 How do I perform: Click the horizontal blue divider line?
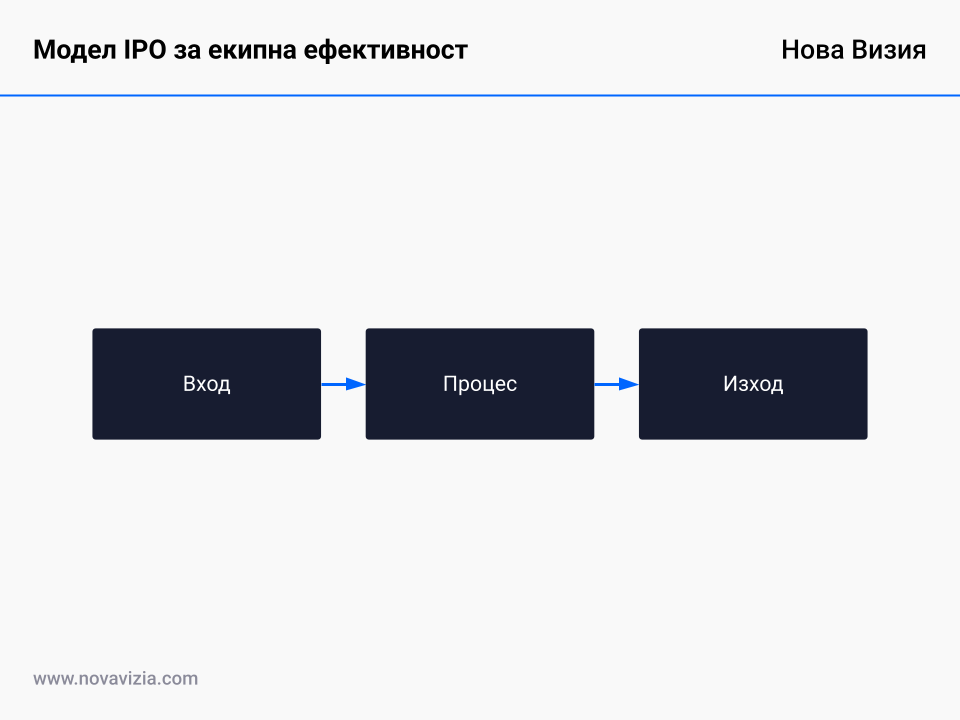tap(480, 96)
